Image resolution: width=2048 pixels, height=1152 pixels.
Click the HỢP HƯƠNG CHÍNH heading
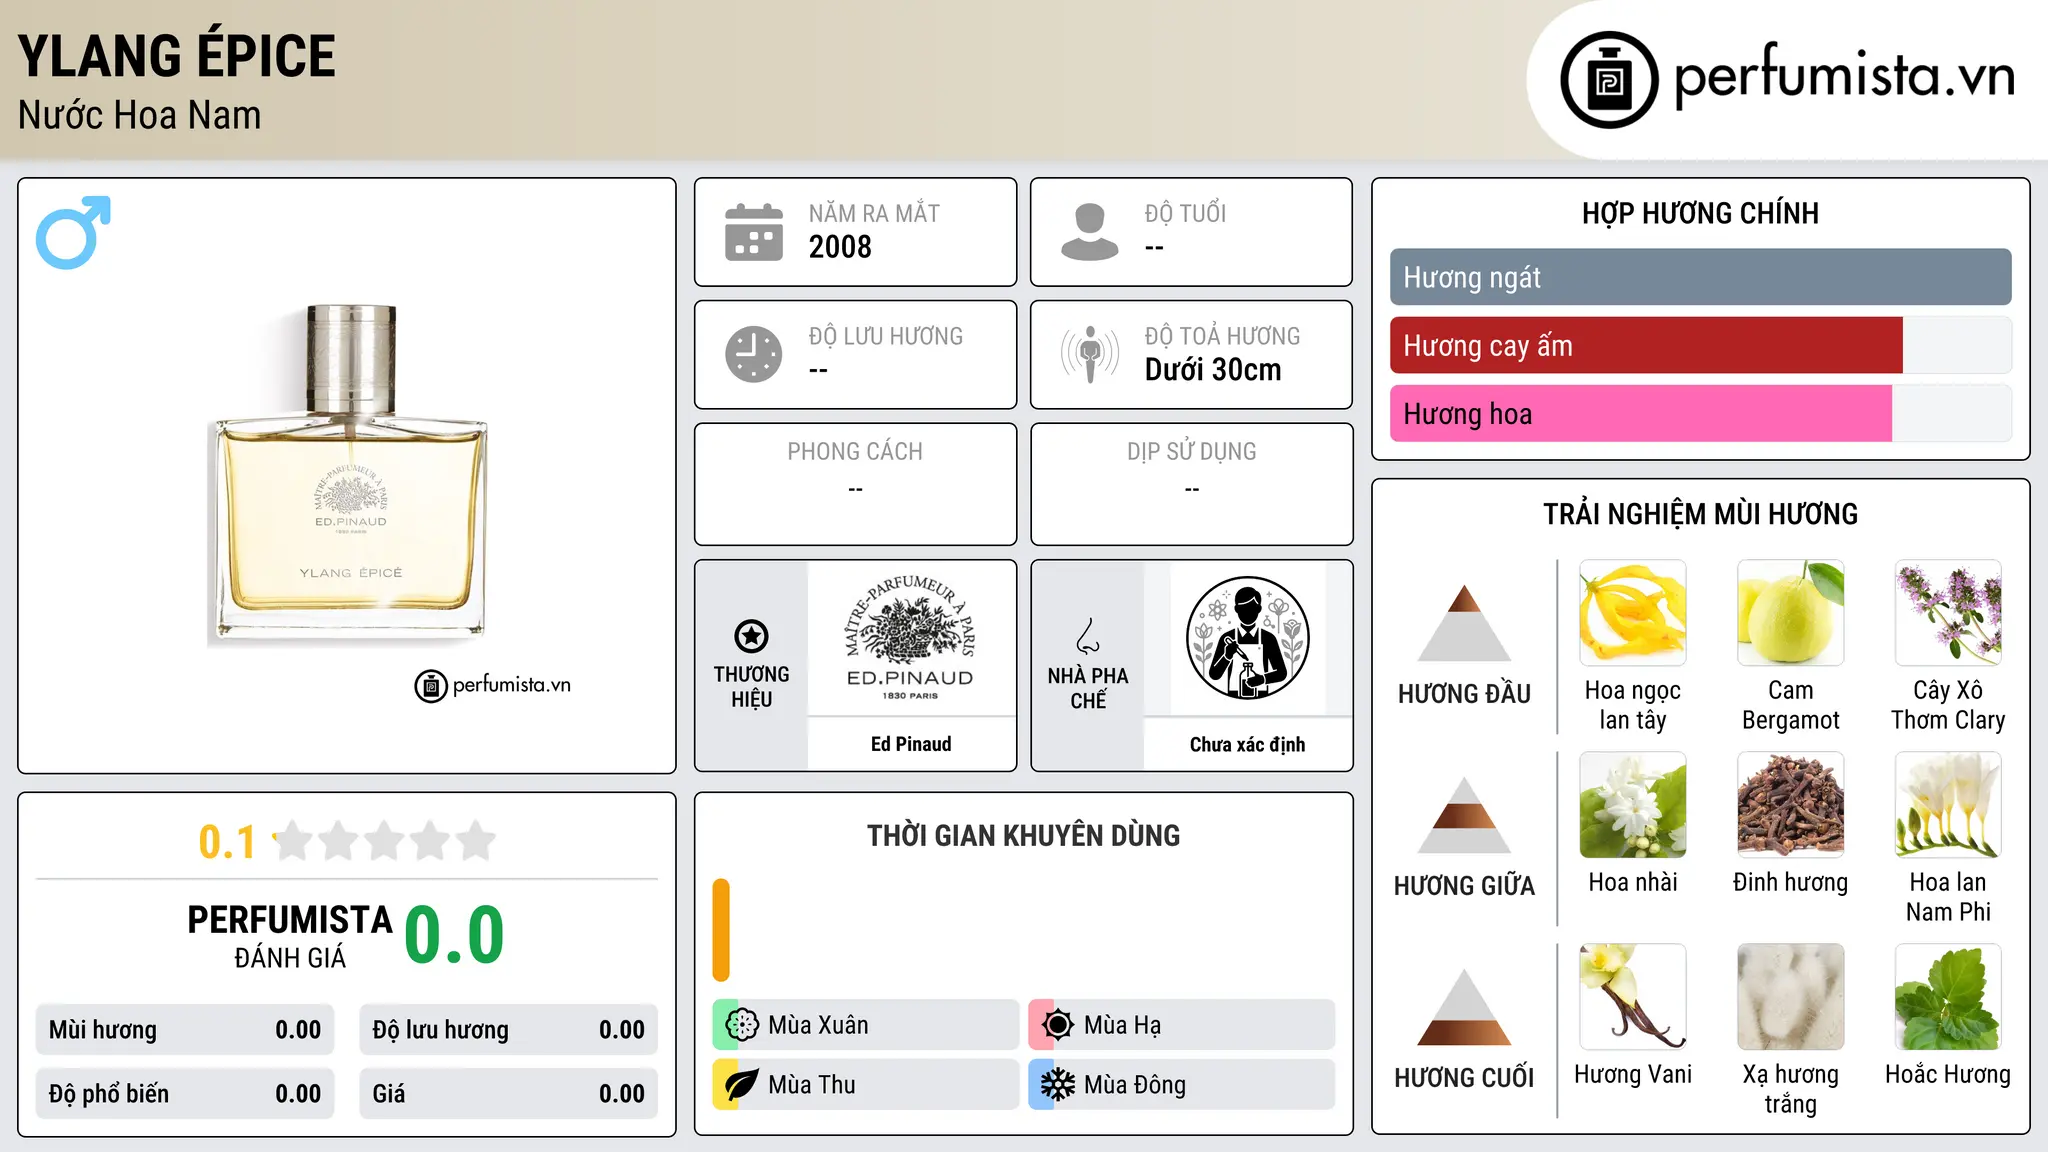point(1700,213)
